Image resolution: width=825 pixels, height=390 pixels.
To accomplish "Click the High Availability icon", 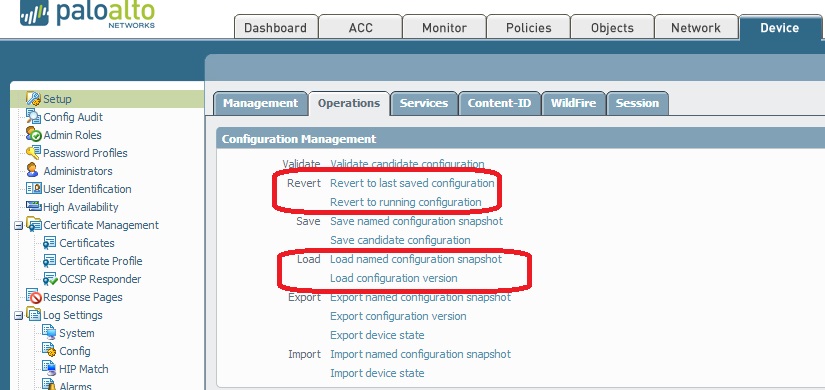I will pyautogui.click(x=34, y=206).
